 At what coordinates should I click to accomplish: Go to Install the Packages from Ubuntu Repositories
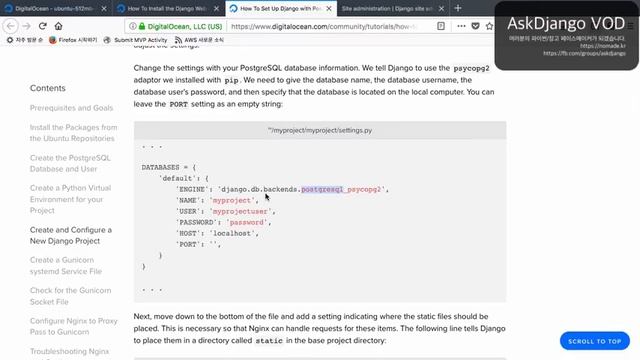[x=73, y=133]
